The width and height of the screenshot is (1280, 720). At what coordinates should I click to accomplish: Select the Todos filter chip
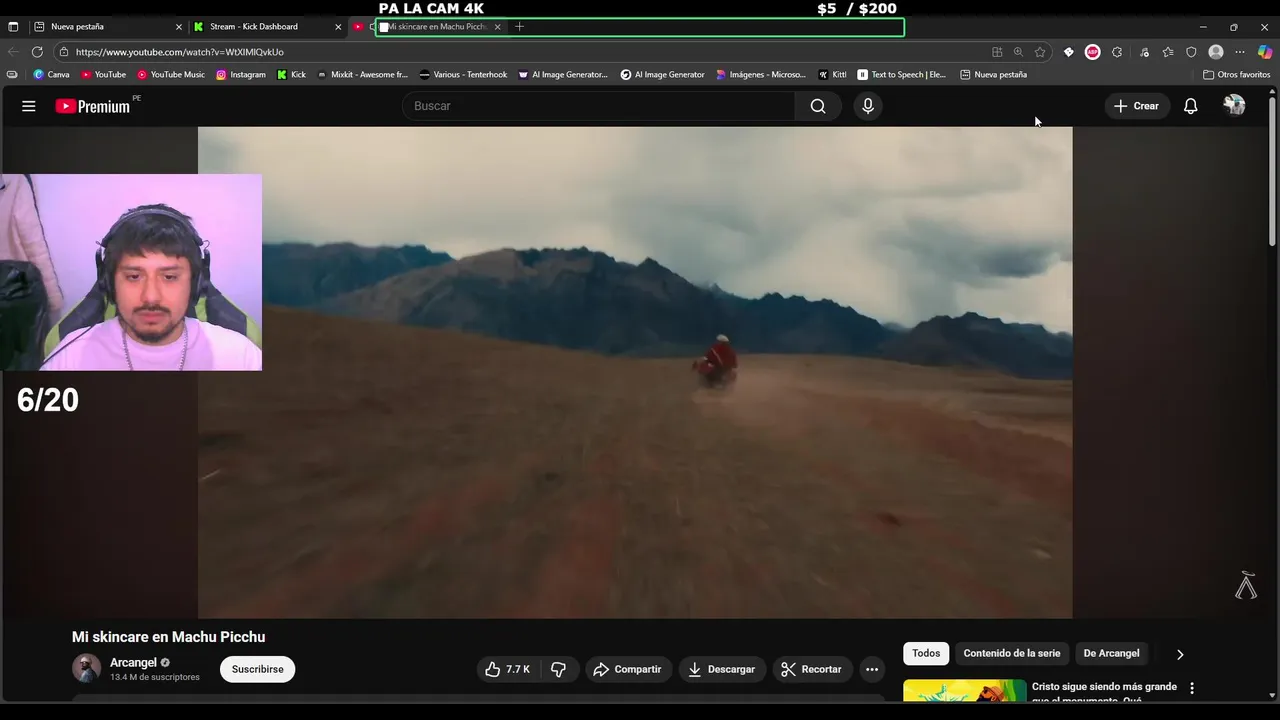point(926,654)
